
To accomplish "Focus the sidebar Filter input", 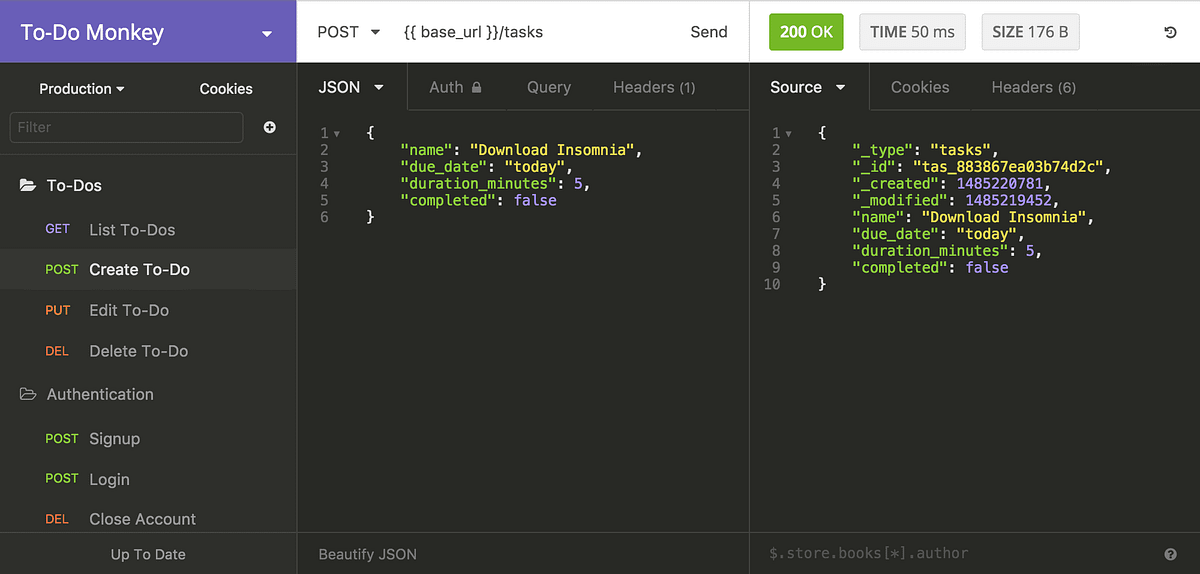I will pos(126,127).
